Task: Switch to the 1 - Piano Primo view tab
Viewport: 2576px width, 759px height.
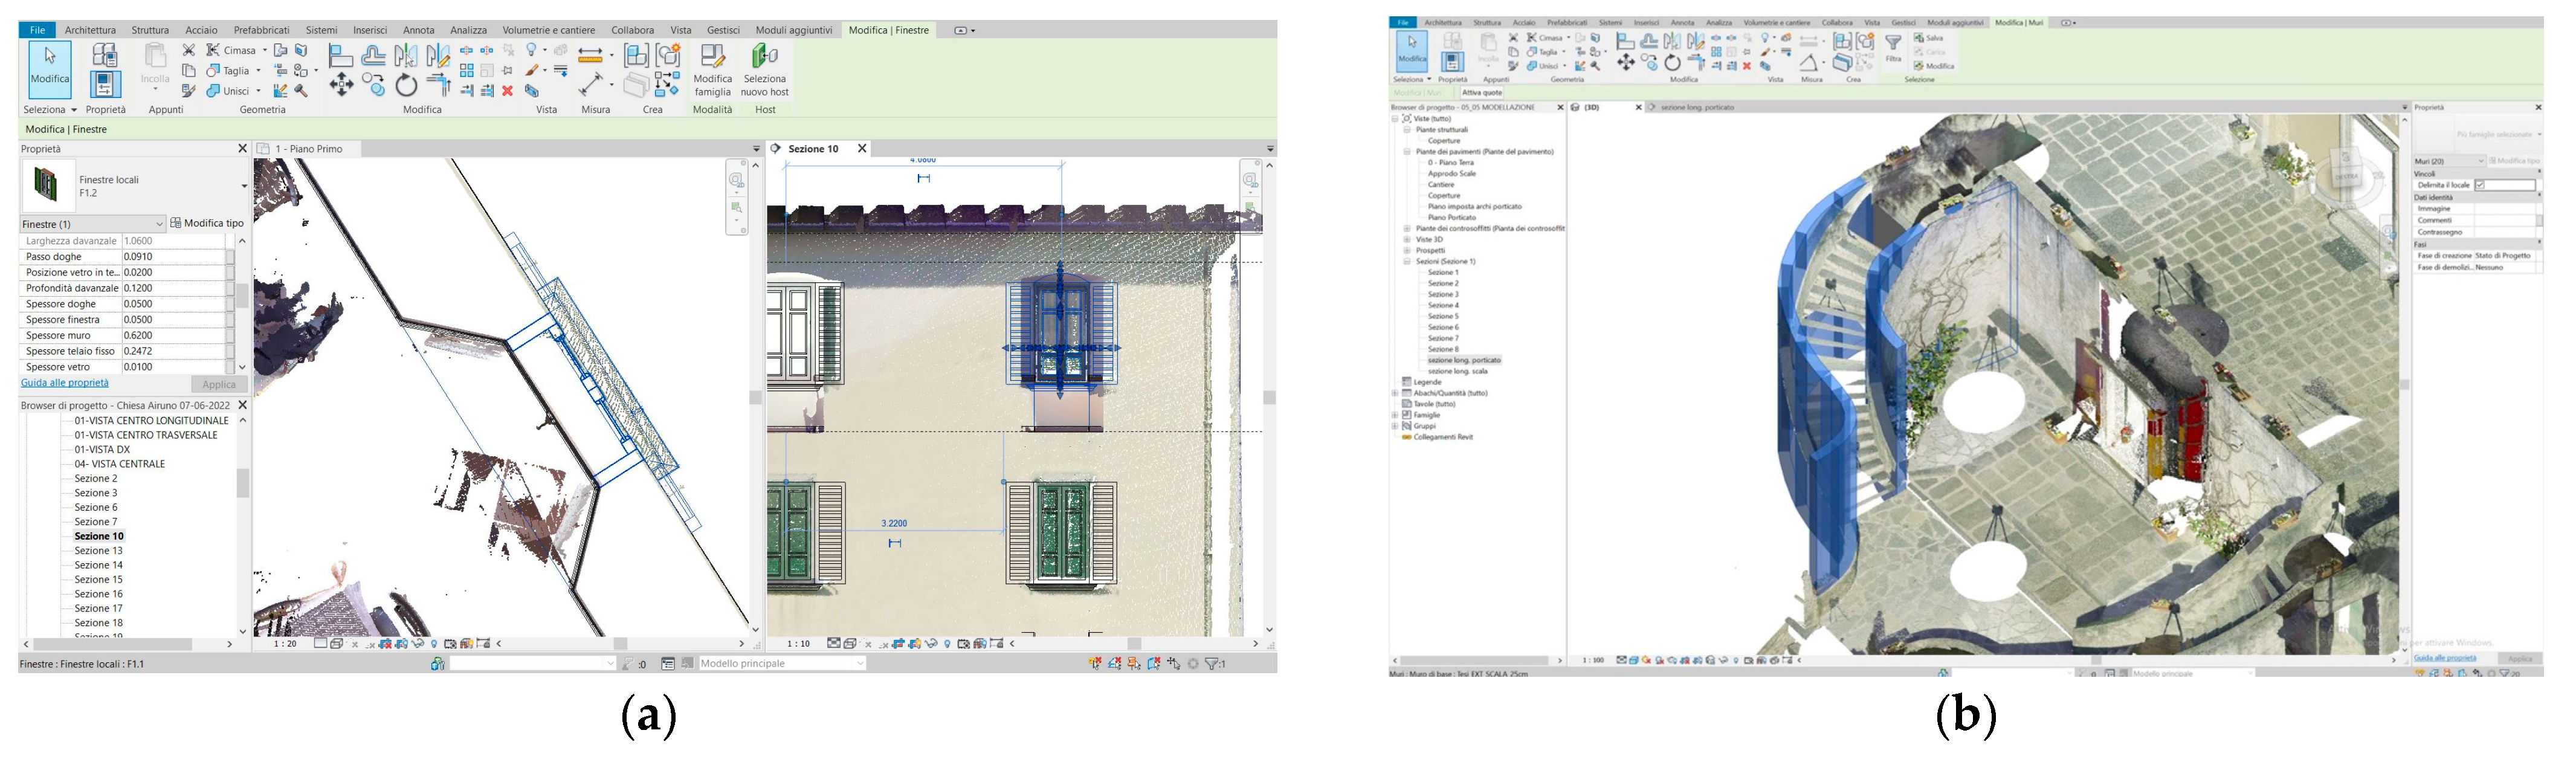Action: (308, 149)
